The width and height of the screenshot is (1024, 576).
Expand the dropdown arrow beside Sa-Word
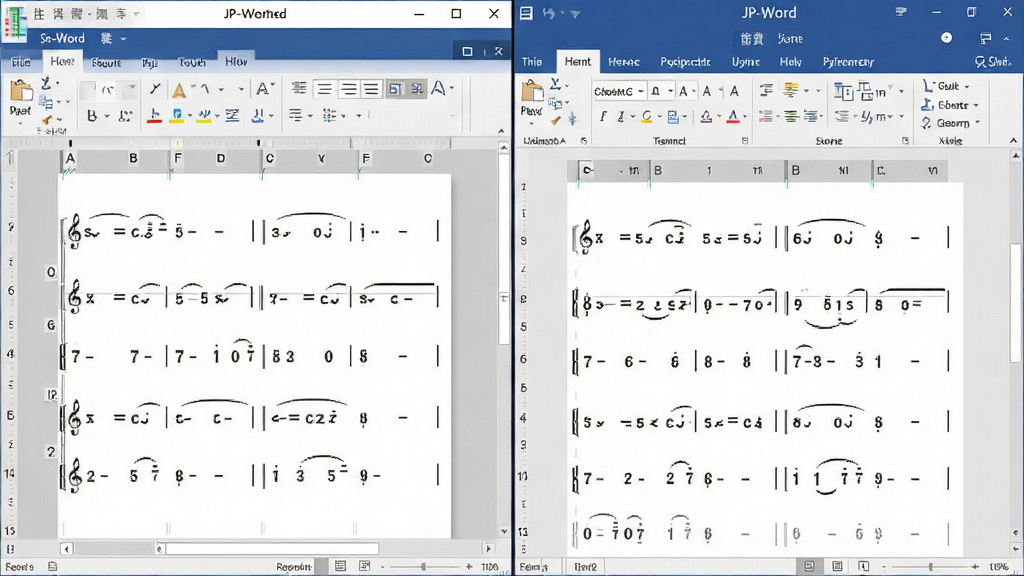pyautogui.click(x=123, y=39)
